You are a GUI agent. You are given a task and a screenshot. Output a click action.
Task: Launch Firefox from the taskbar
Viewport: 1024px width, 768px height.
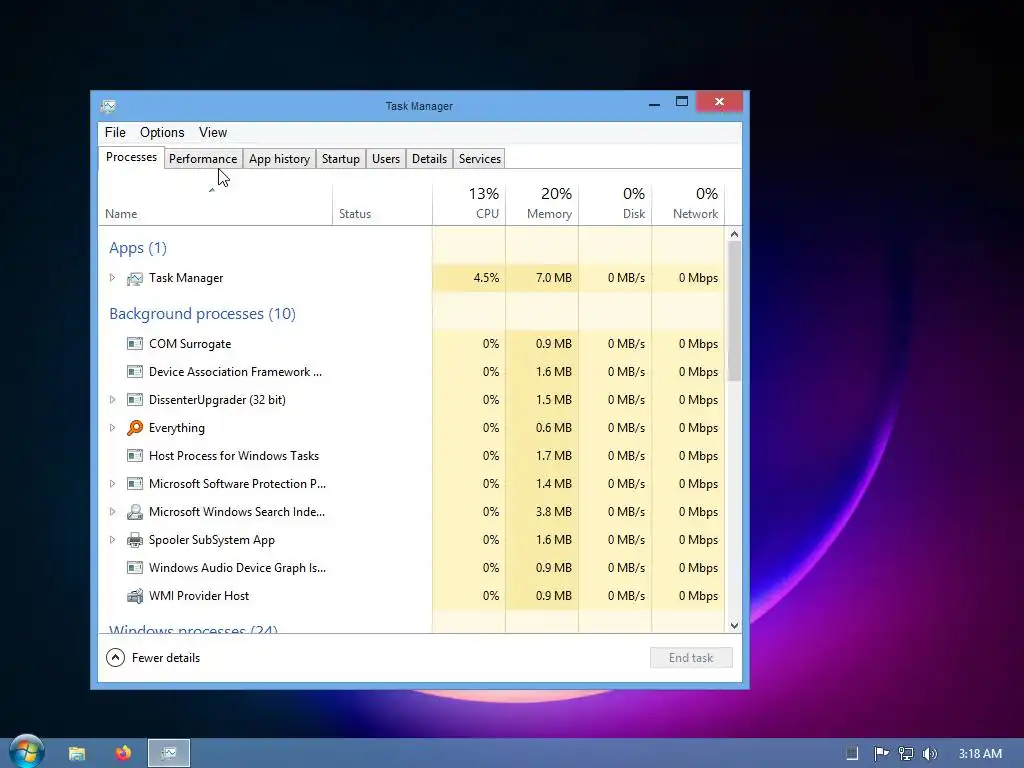coord(123,753)
